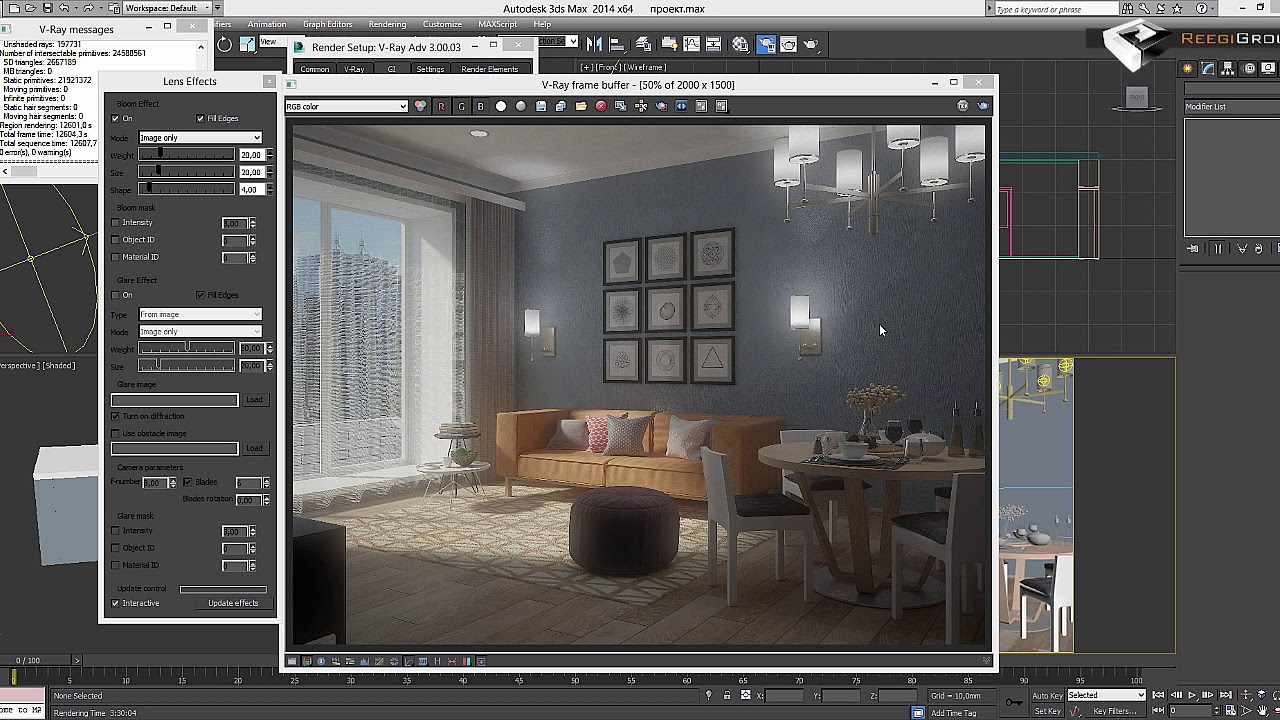Switch to RGB channels in frame buffer

coord(421,106)
